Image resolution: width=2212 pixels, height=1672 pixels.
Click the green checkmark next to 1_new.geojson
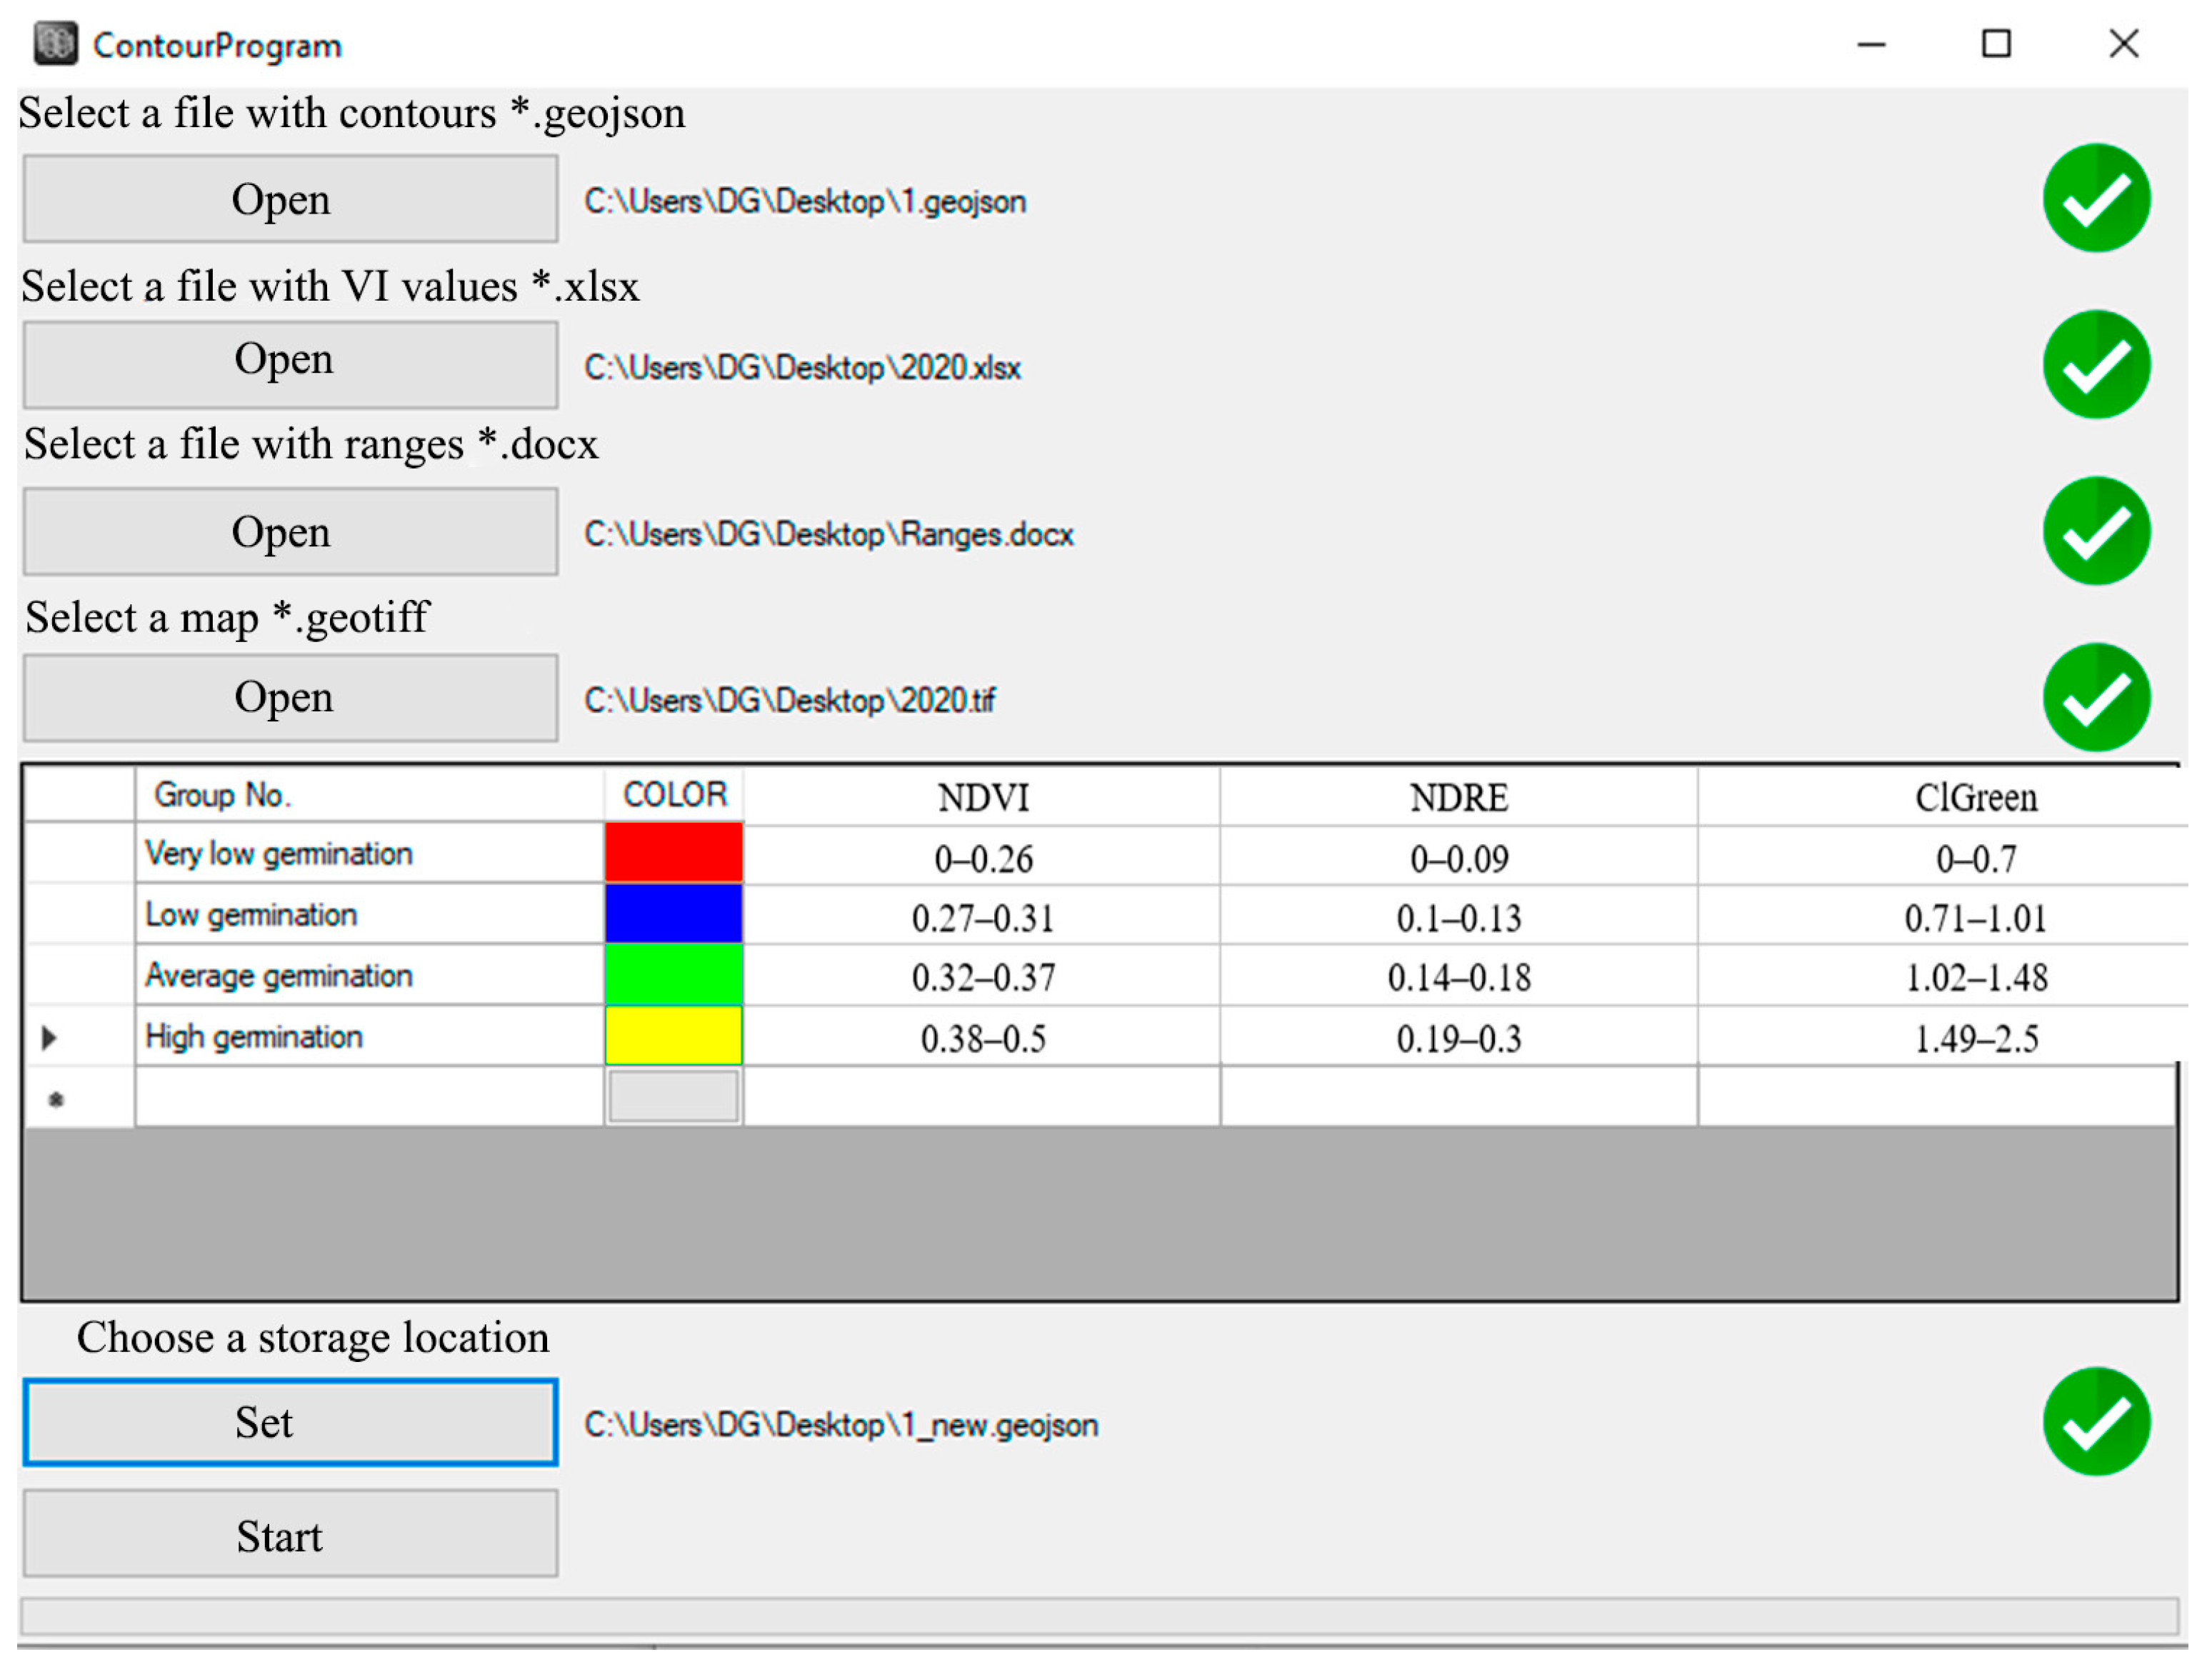tap(2096, 1423)
